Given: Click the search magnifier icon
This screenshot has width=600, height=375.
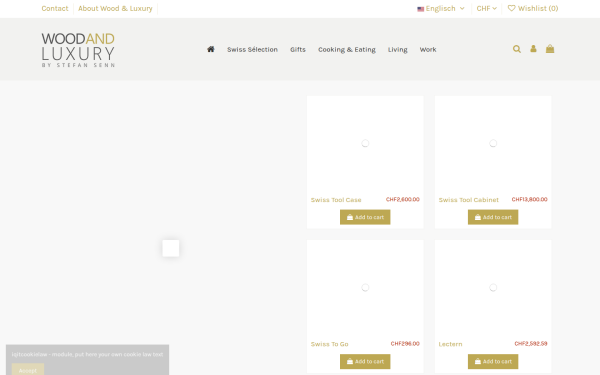Looking at the screenshot, I should click(517, 49).
